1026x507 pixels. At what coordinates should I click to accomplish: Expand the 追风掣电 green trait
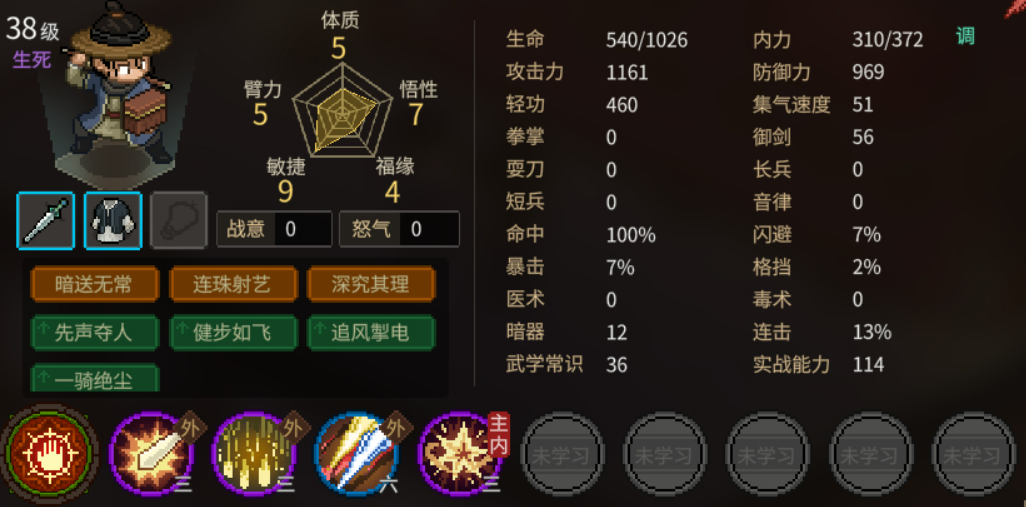pos(371,333)
